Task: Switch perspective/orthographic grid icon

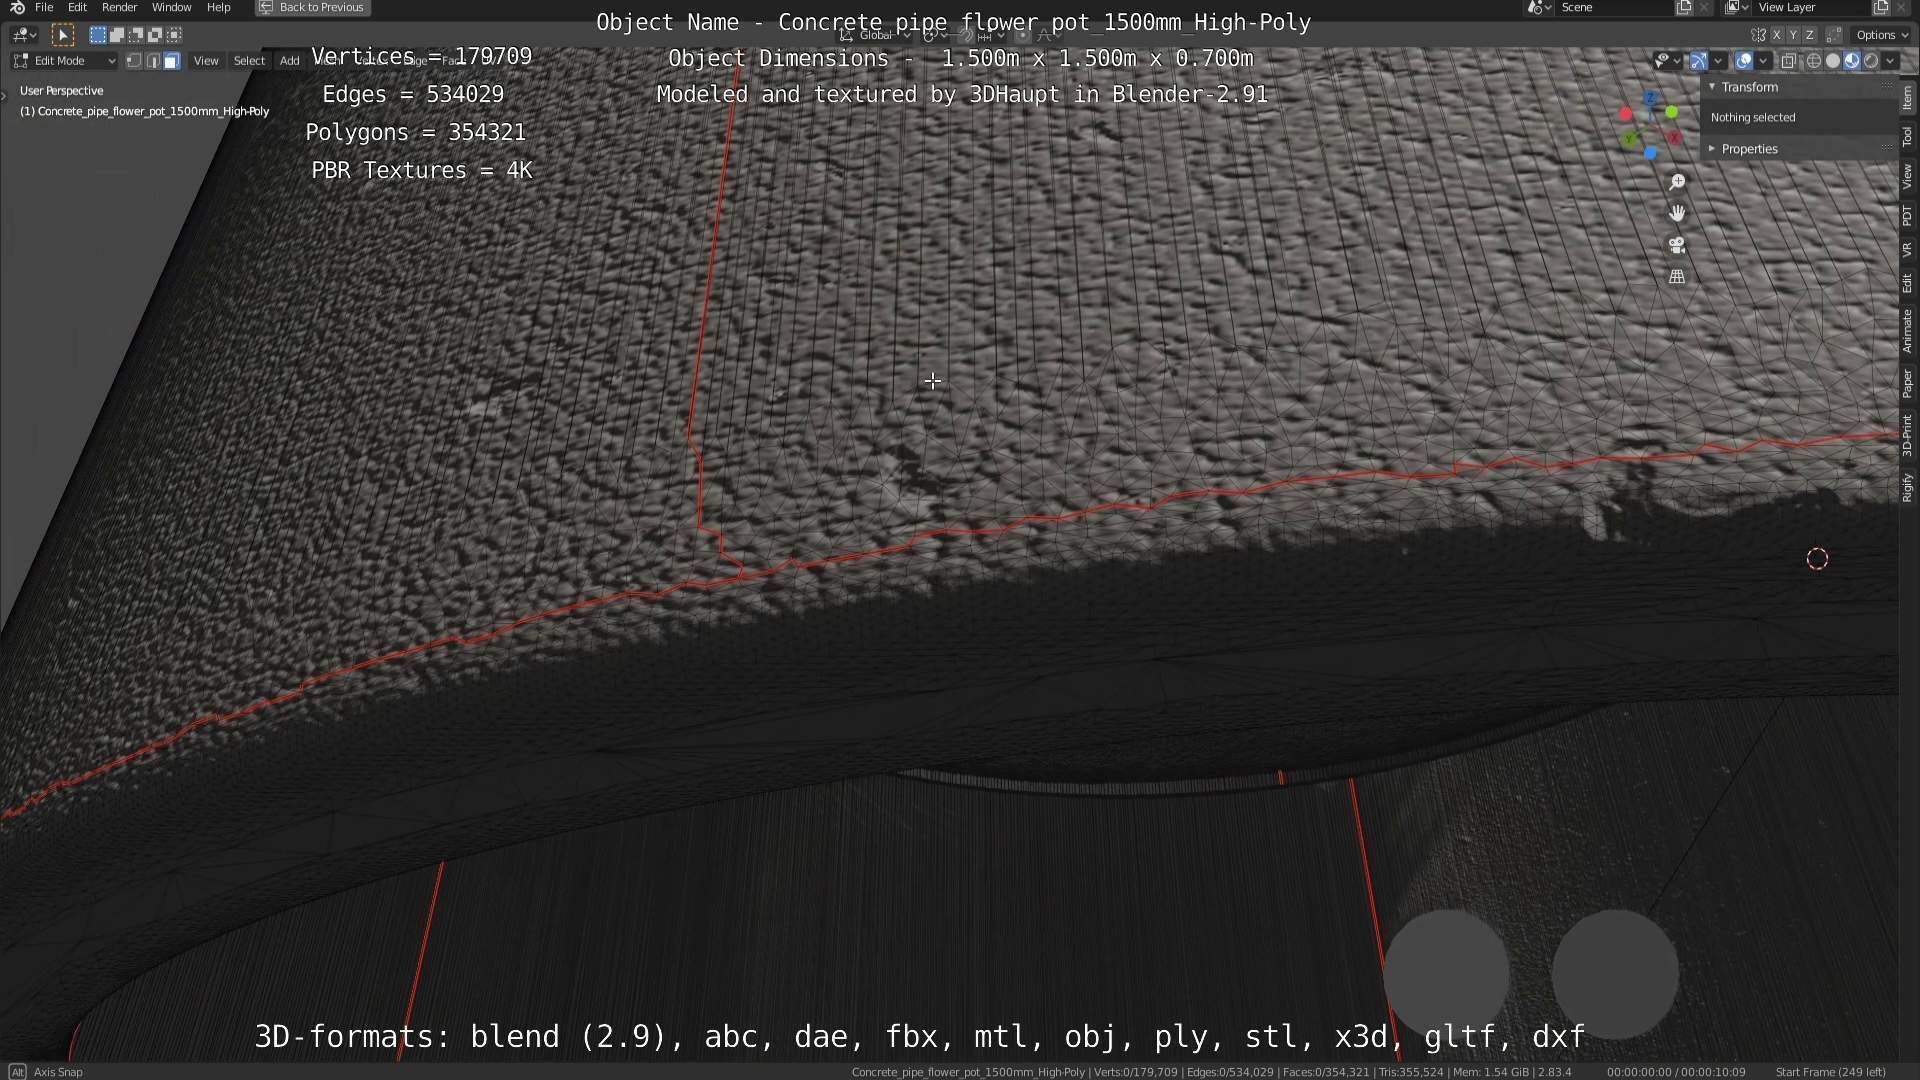Action: [1677, 277]
